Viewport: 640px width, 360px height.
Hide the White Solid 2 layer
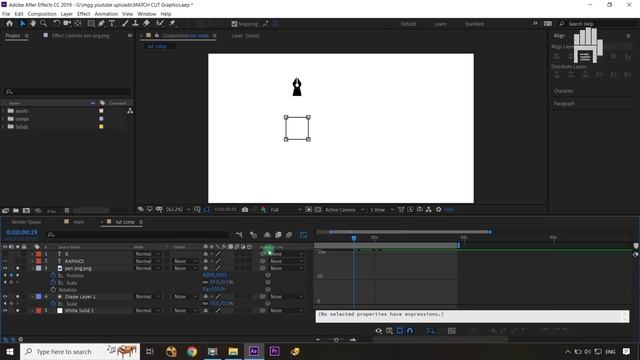[5, 310]
